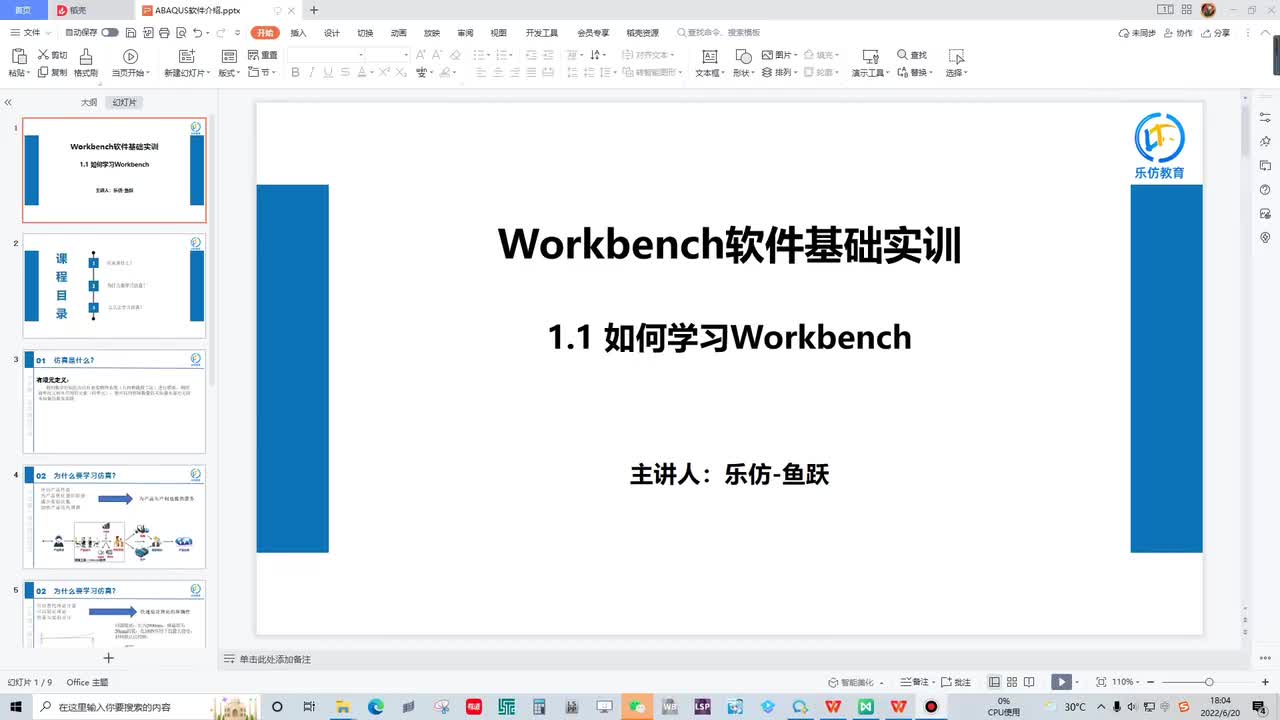Open font color swatch under letter A

(x=361, y=72)
